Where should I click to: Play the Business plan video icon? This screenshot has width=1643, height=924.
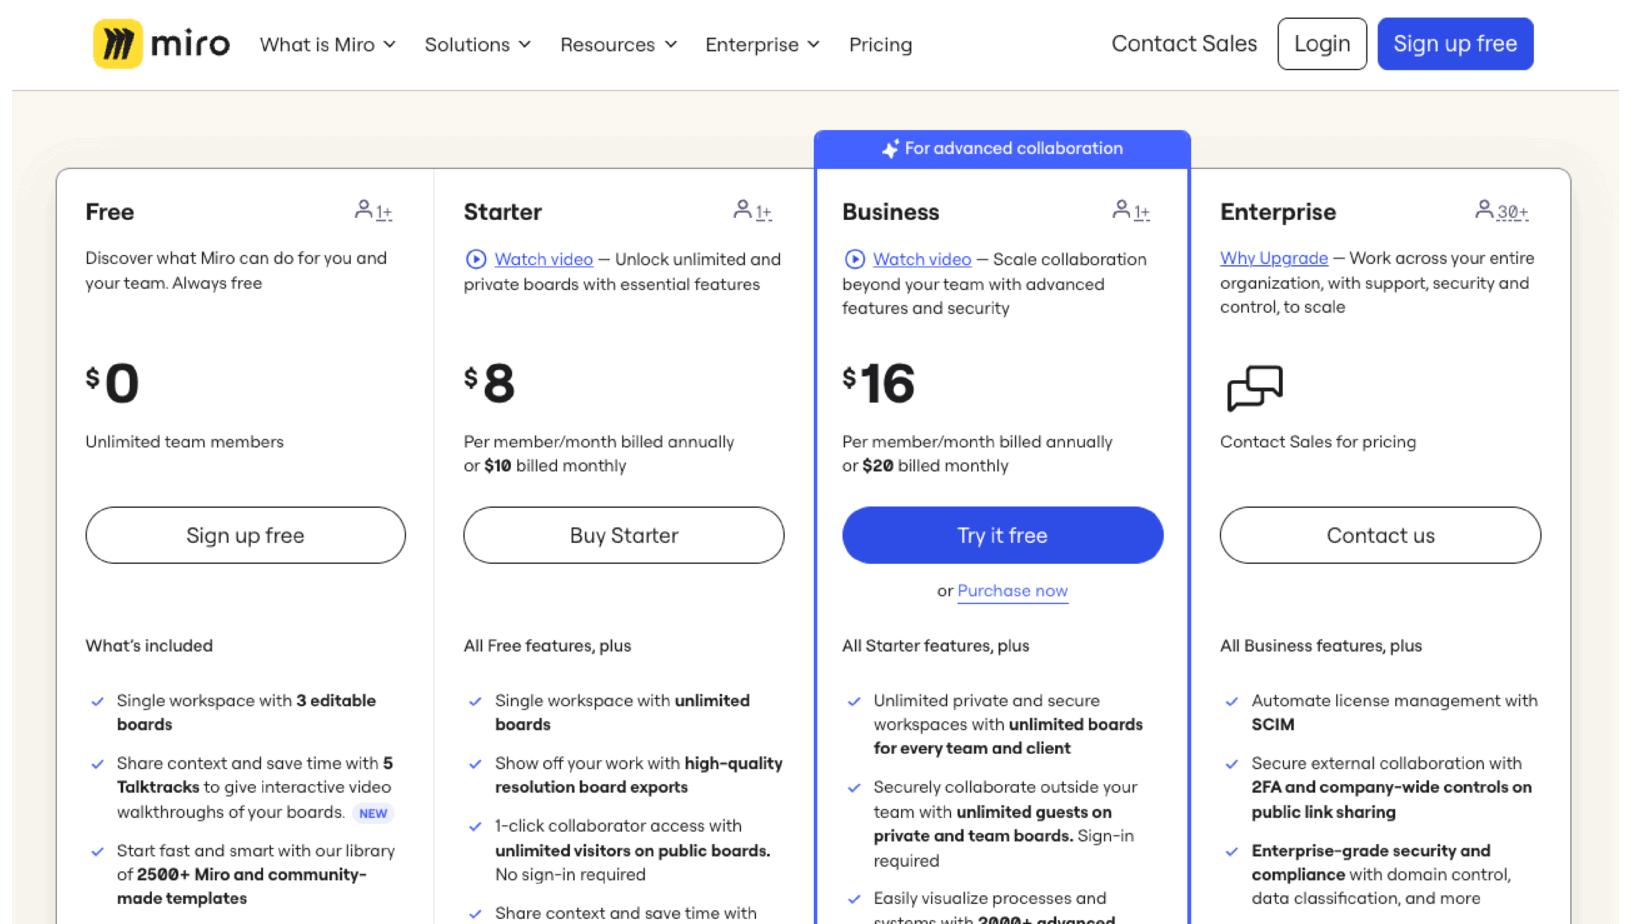(x=854, y=260)
